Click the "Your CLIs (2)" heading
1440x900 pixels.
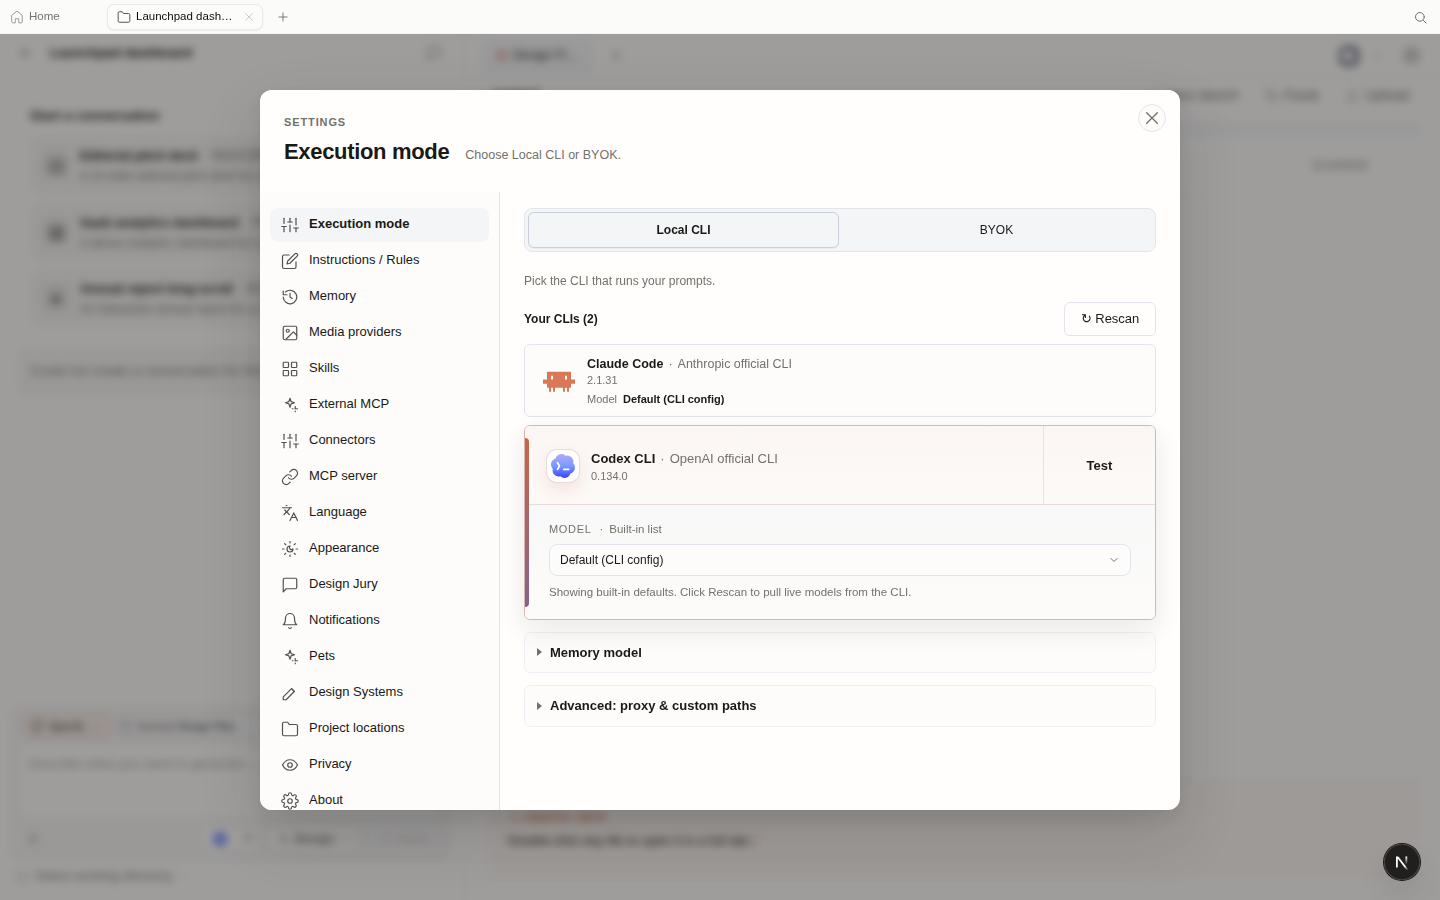click(x=561, y=319)
